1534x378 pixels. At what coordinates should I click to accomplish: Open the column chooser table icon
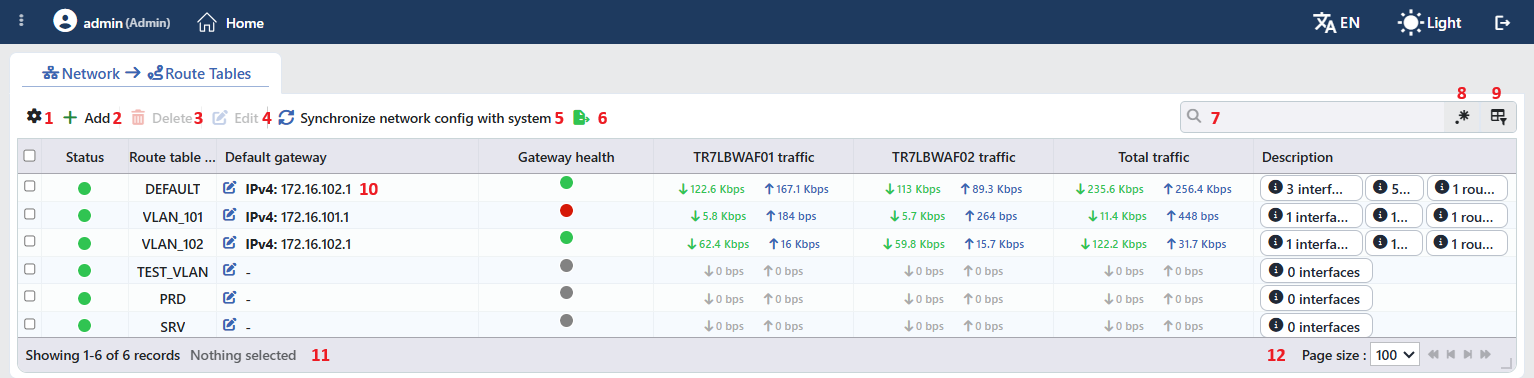click(x=1498, y=117)
